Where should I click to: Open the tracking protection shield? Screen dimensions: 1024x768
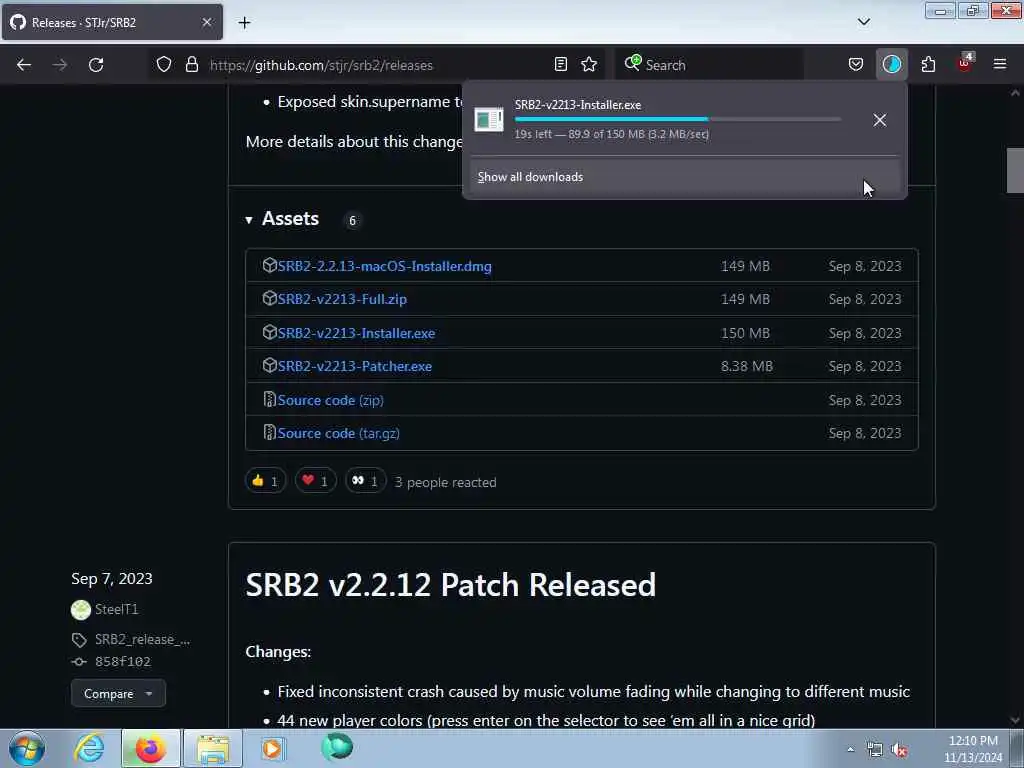[x=164, y=65]
